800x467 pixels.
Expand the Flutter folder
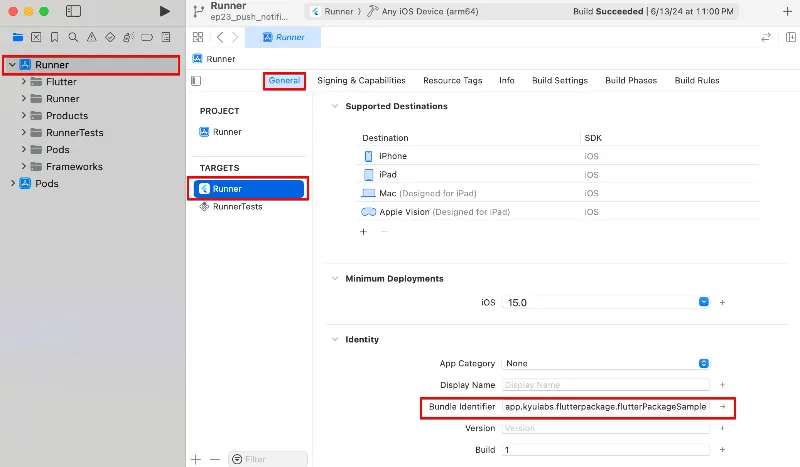[23, 82]
